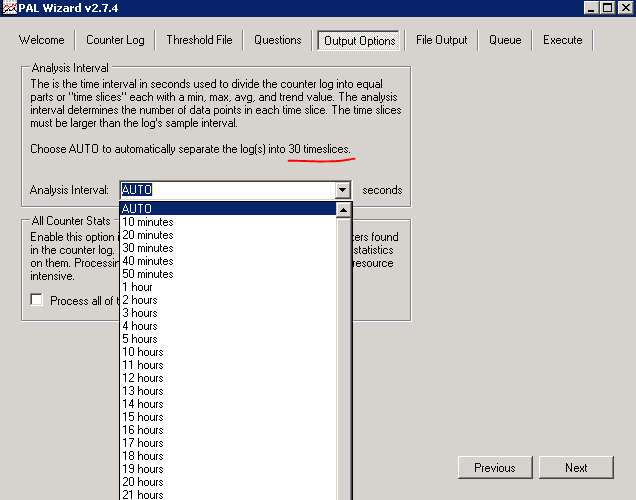This screenshot has height=500, width=636.
Task: Pick the 11 hours option
Action: coord(228,365)
